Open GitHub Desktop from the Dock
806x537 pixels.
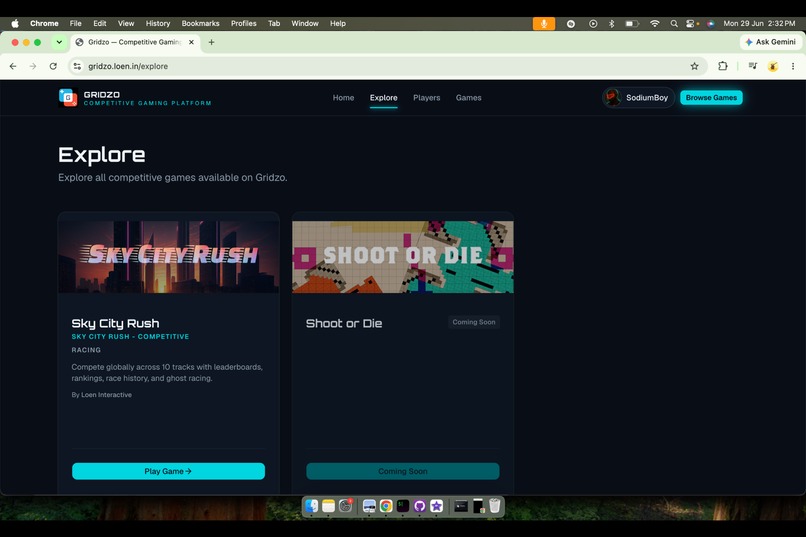point(419,506)
